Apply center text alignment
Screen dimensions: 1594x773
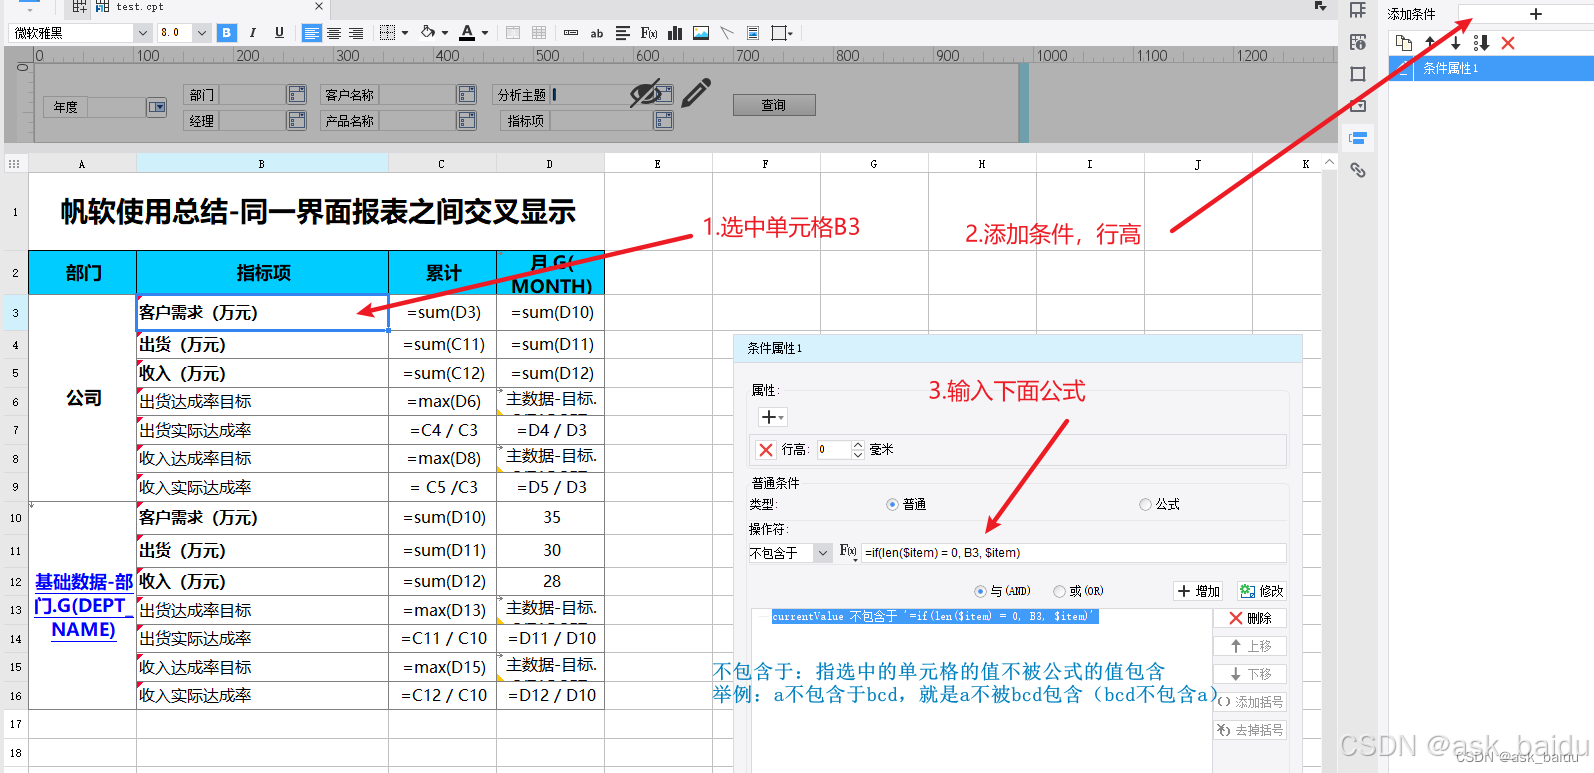click(334, 33)
